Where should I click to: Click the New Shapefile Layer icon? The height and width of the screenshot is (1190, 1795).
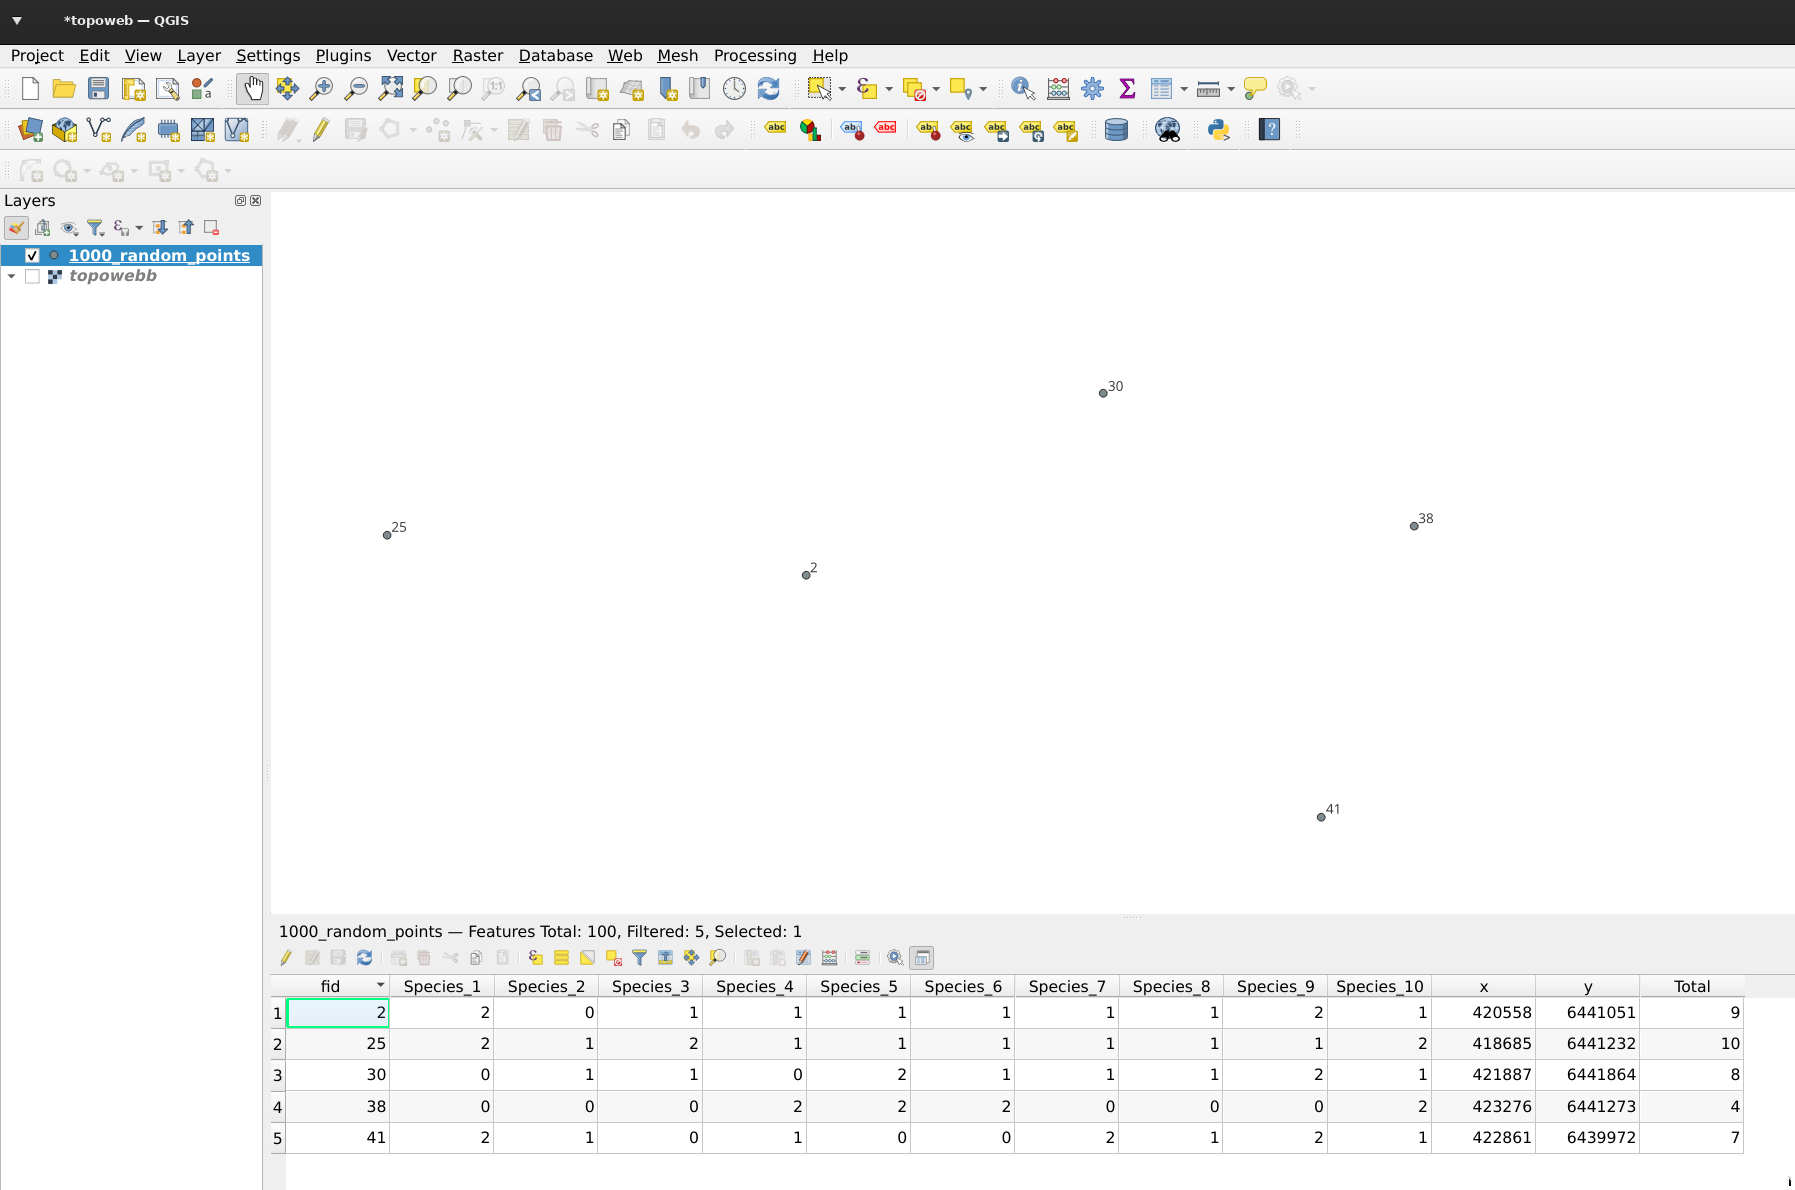tap(98, 130)
